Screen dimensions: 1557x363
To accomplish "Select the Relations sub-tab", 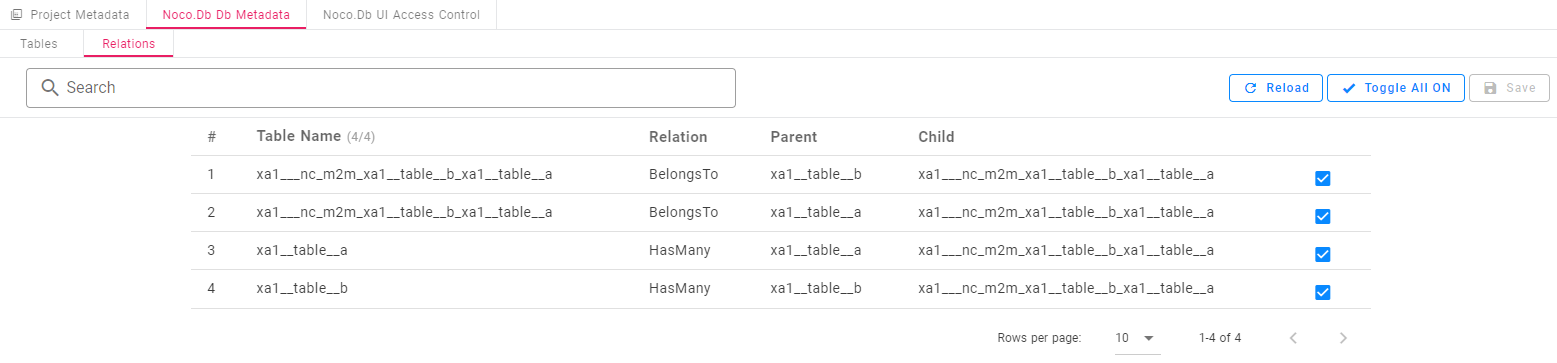I will point(129,44).
